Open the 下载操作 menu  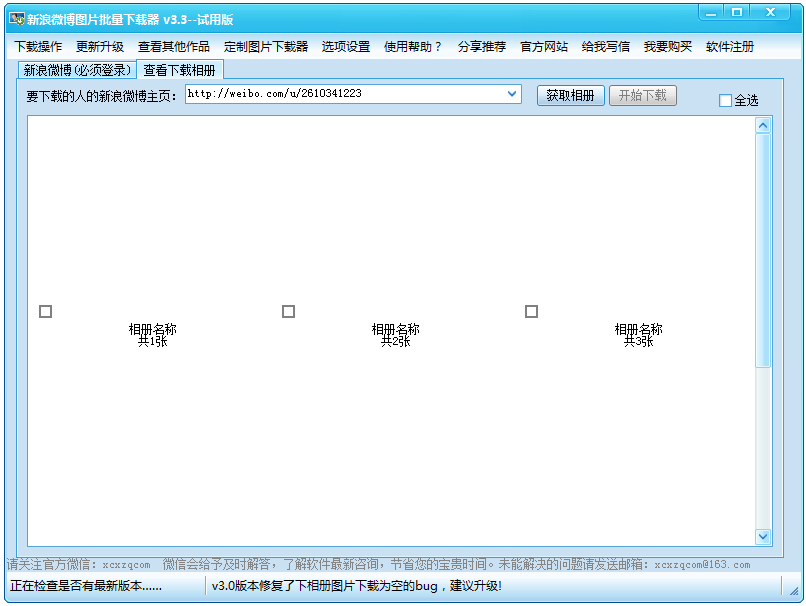point(39,47)
